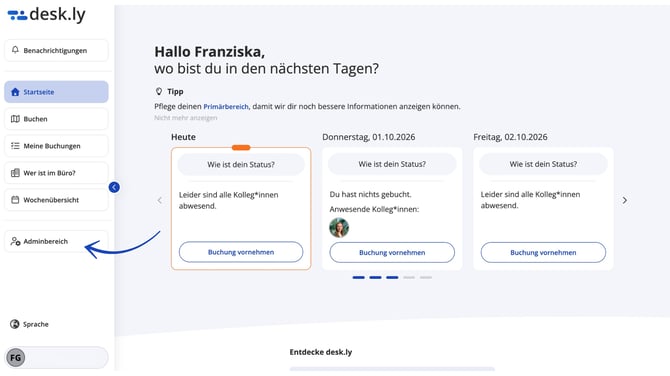Image resolution: width=670 pixels, height=376 pixels.
Task: Open Benachrichtigungen bell icon
Action: tap(15, 50)
